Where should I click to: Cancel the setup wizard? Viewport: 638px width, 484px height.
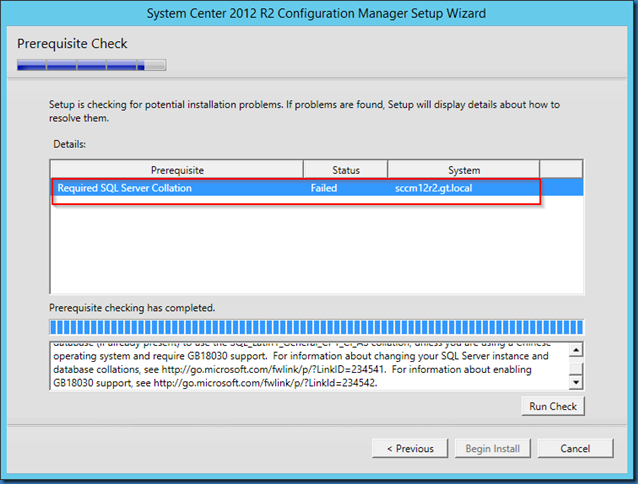[575, 448]
